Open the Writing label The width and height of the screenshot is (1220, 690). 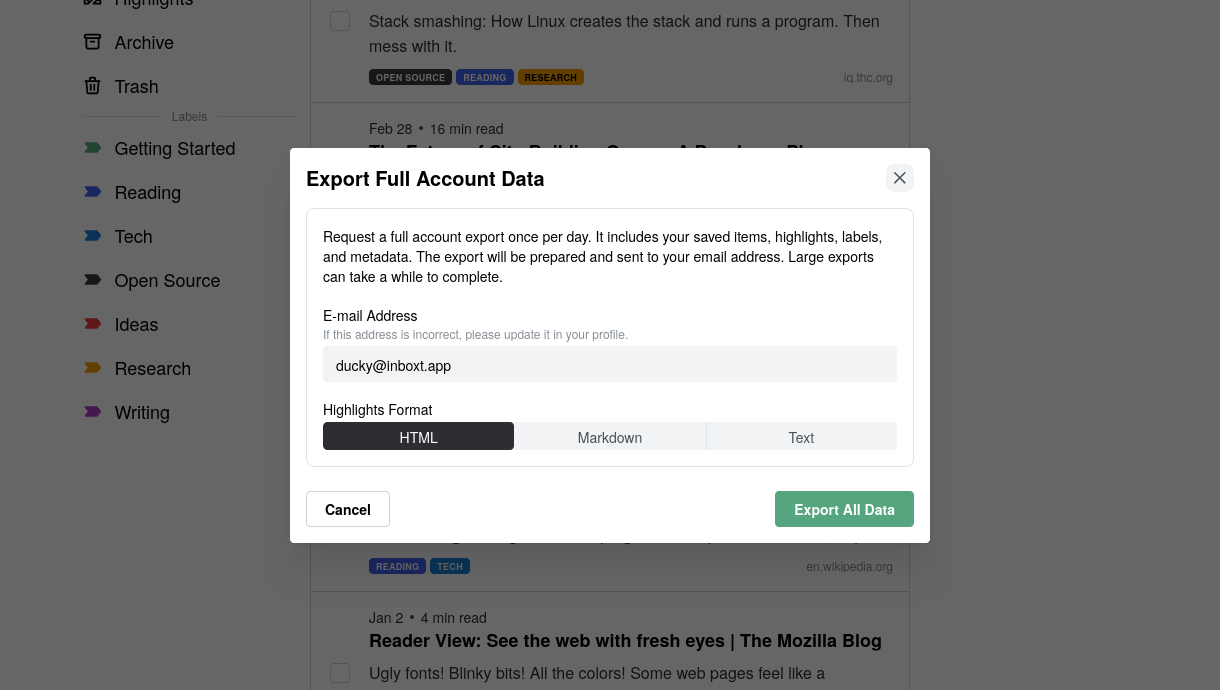(x=142, y=412)
